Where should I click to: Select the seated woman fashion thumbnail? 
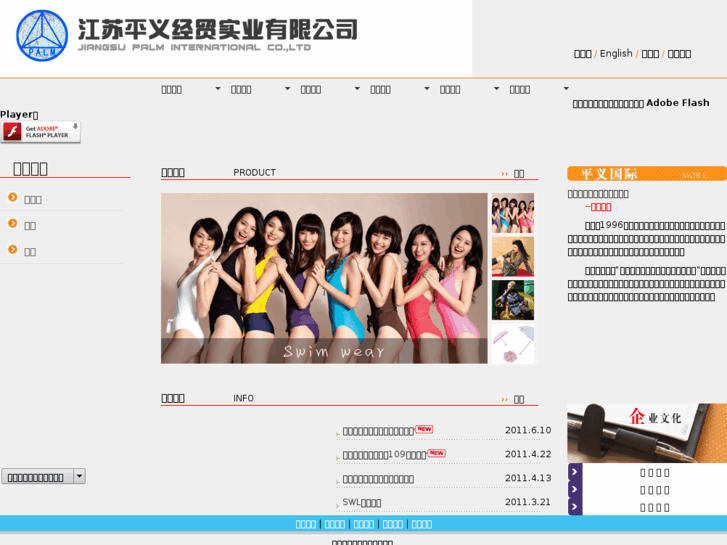point(513,256)
